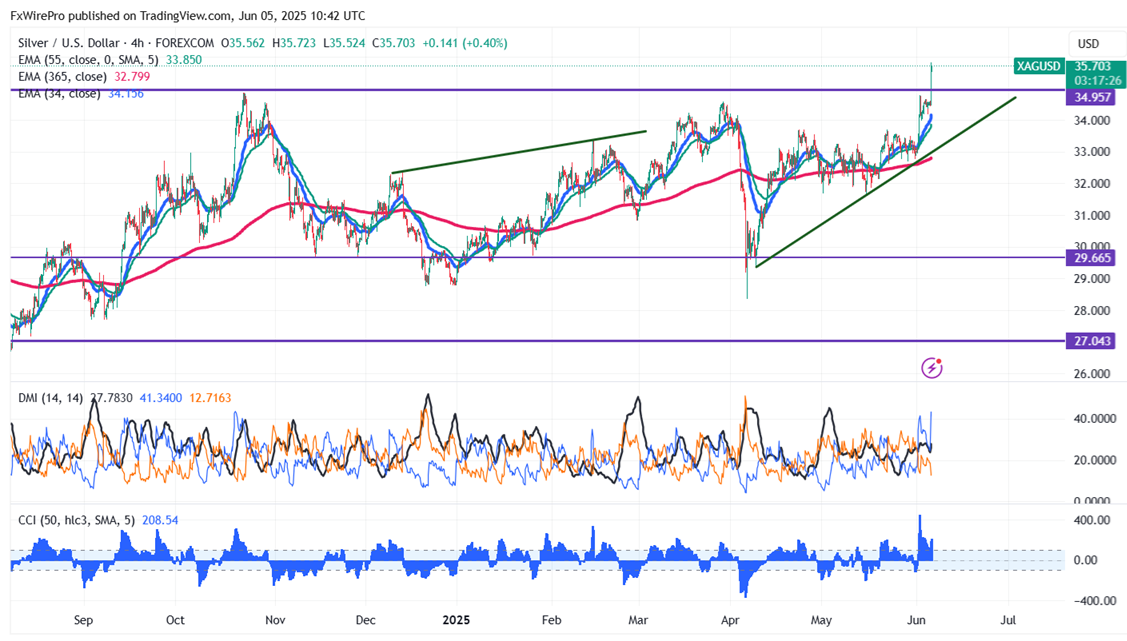1127x641 pixels.
Task: Click the 31.000 price axis label
Action: [1092, 216]
